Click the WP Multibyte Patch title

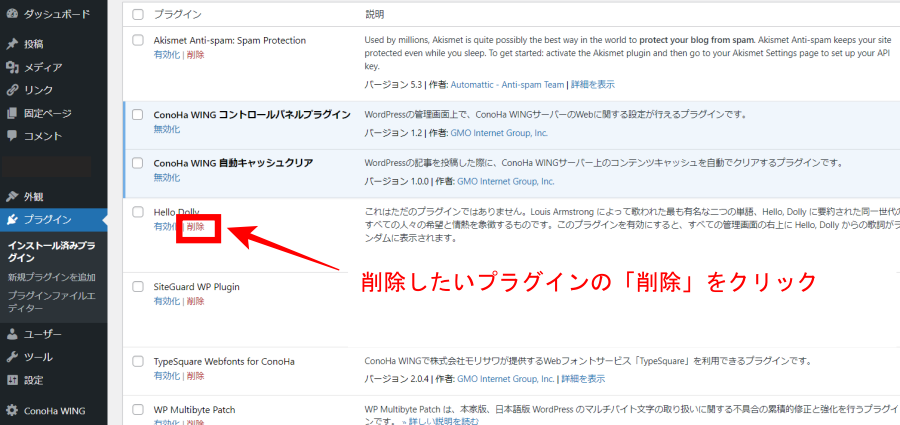pyautogui.click(x=195, y=409)
